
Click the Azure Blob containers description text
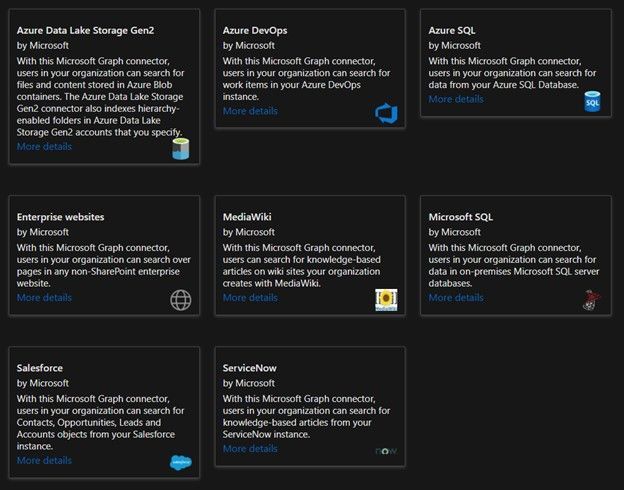[100, 97]
